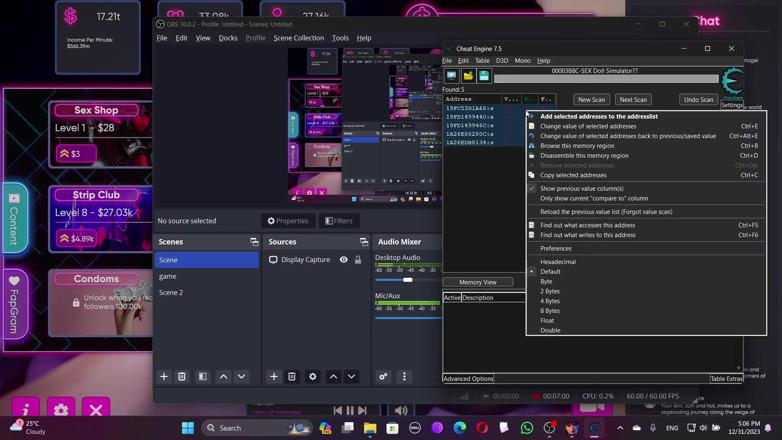Open WhatsApp from the taskbar
The height and width of the screenshot is (440, 782).
527,428
